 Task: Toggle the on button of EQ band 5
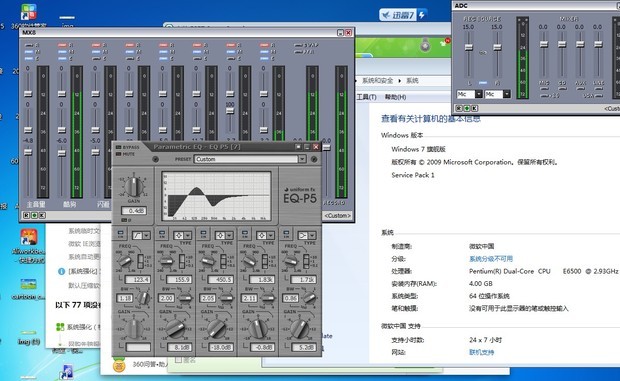[x=287, y=234]
